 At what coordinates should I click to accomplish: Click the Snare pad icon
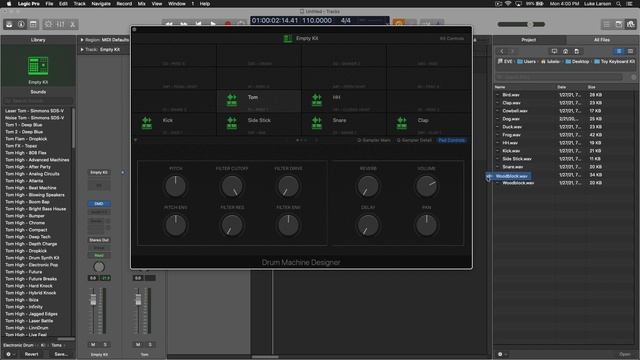[317, 122]
